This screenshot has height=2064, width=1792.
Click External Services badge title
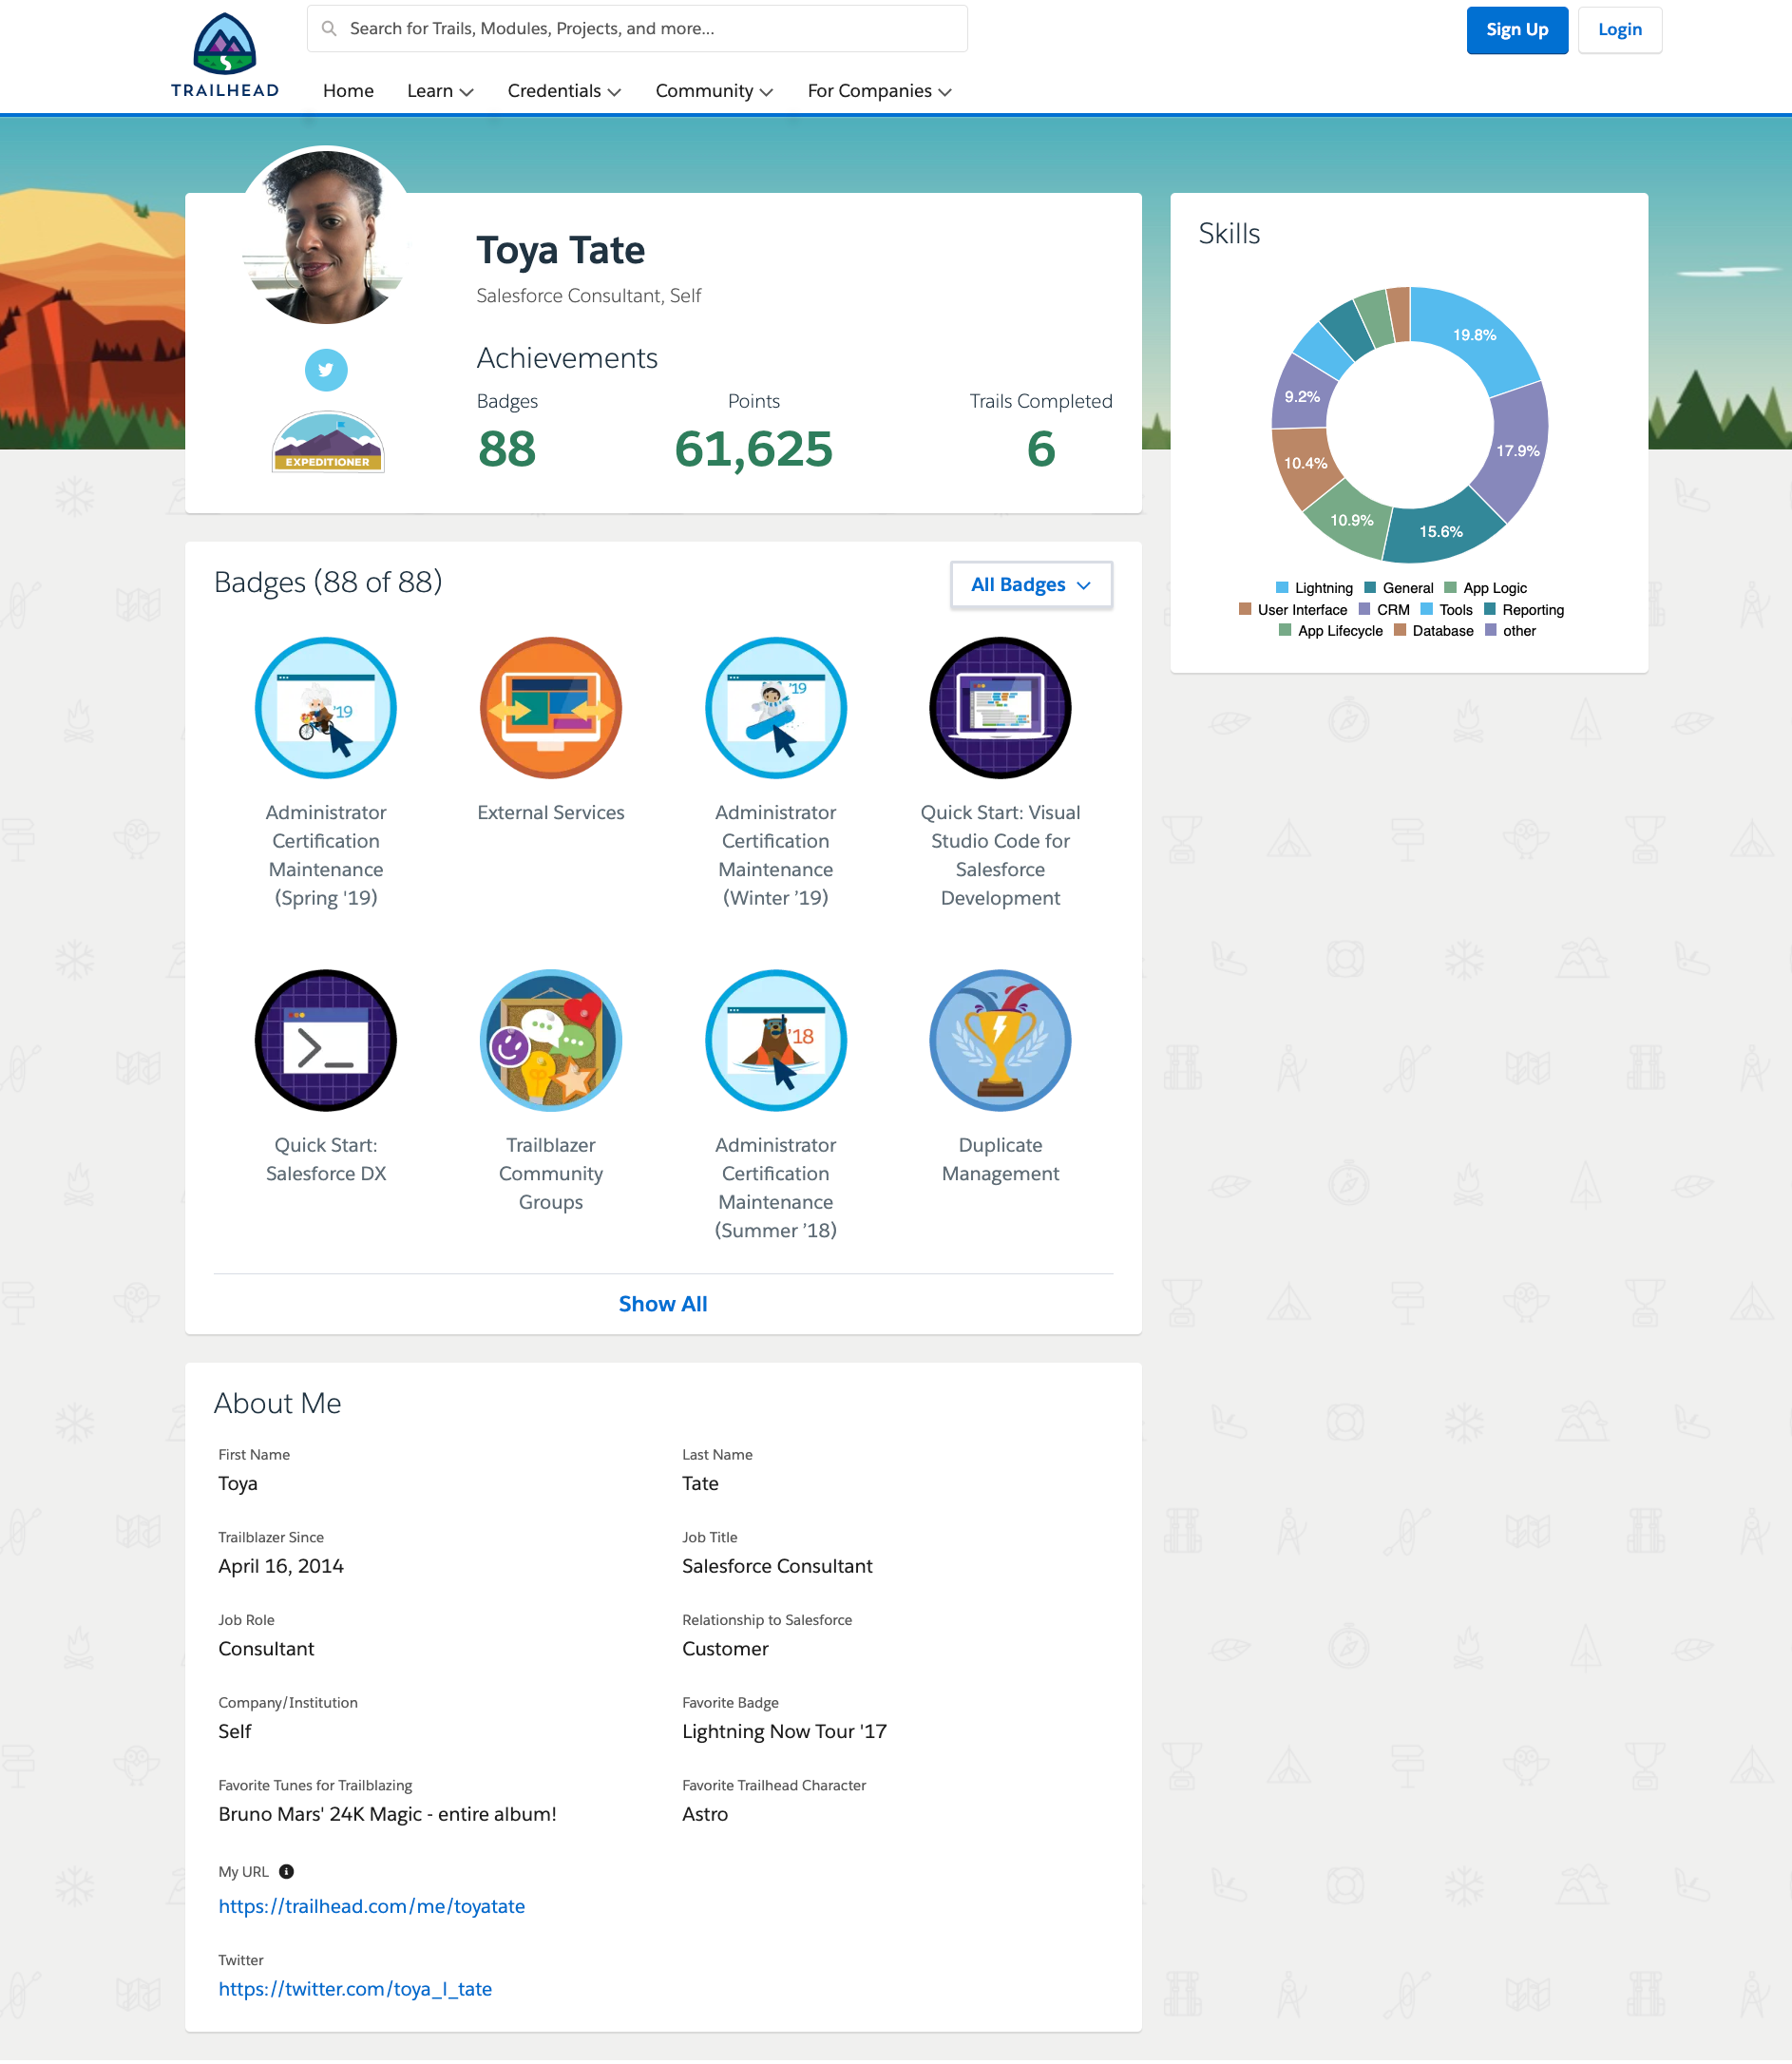pos(551,813)
